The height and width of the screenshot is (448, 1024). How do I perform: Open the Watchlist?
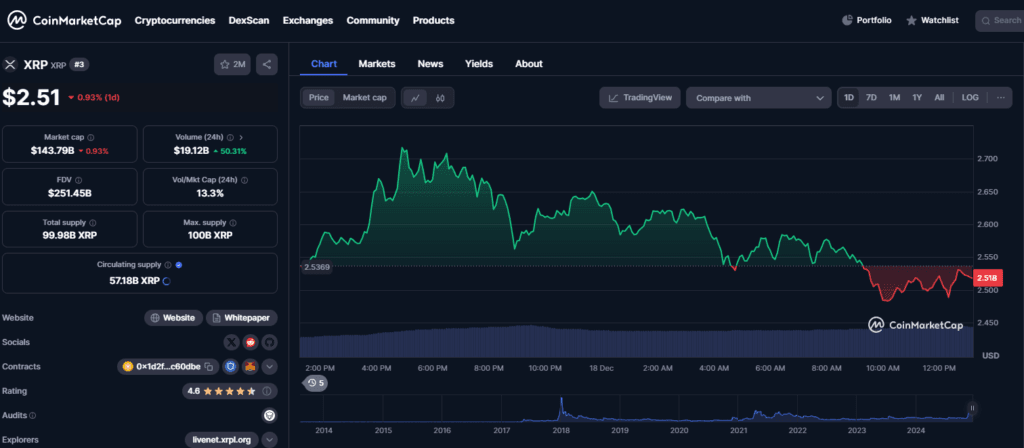[x=932, y=20]
